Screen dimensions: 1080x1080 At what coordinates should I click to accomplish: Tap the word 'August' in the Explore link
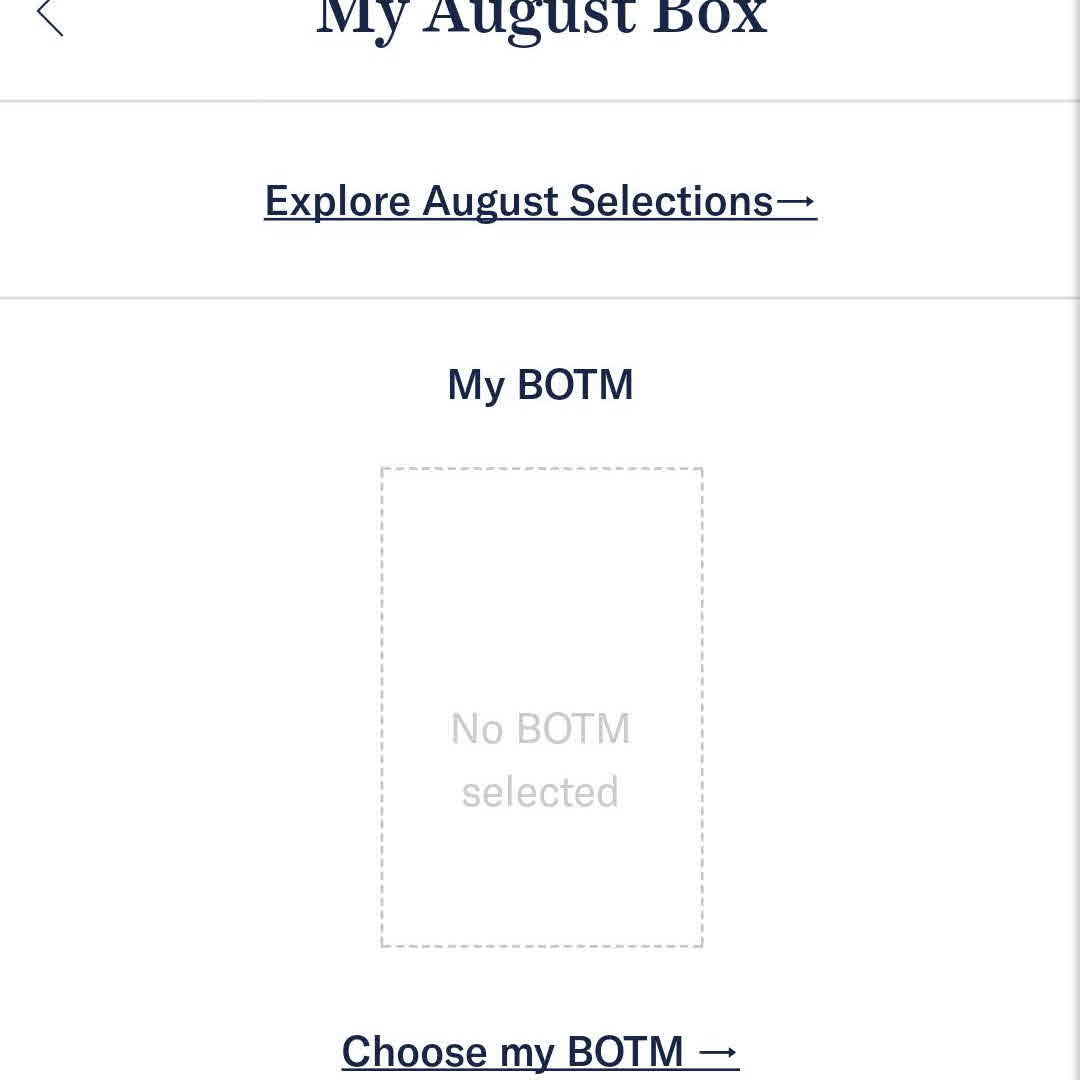489,201
